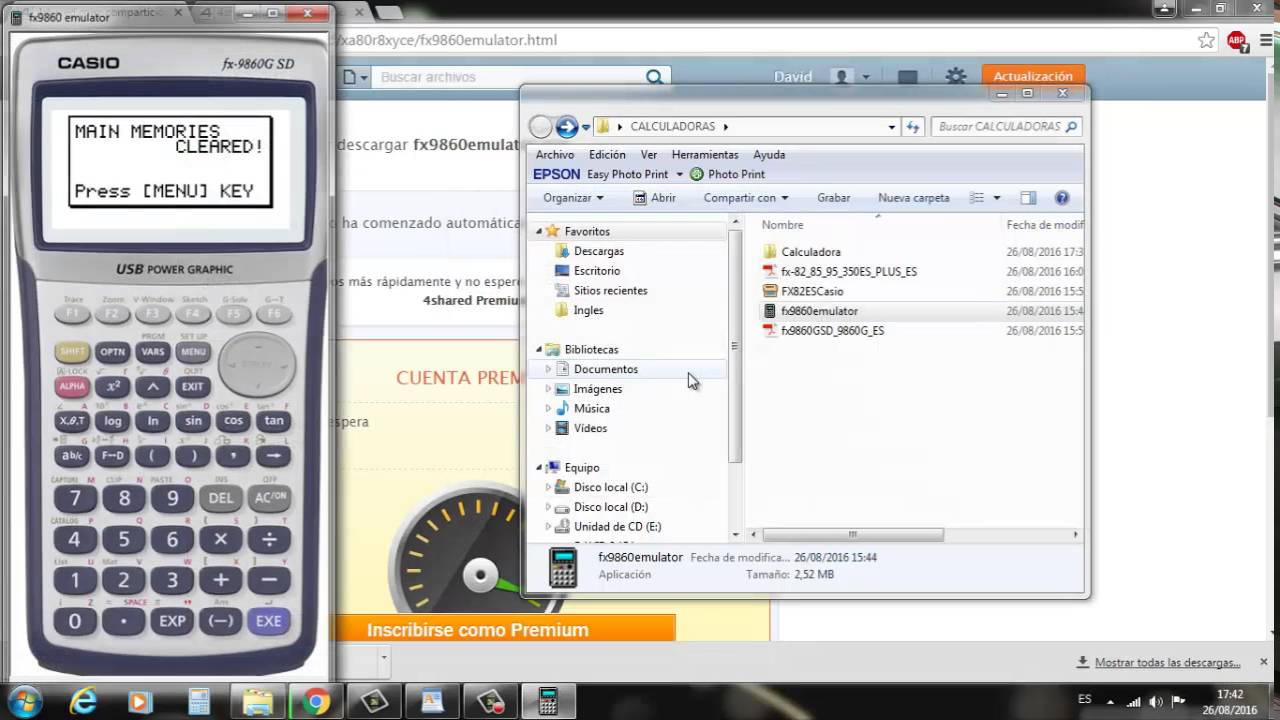Toggle the Explorer preview pane icon

[1028, 198]
